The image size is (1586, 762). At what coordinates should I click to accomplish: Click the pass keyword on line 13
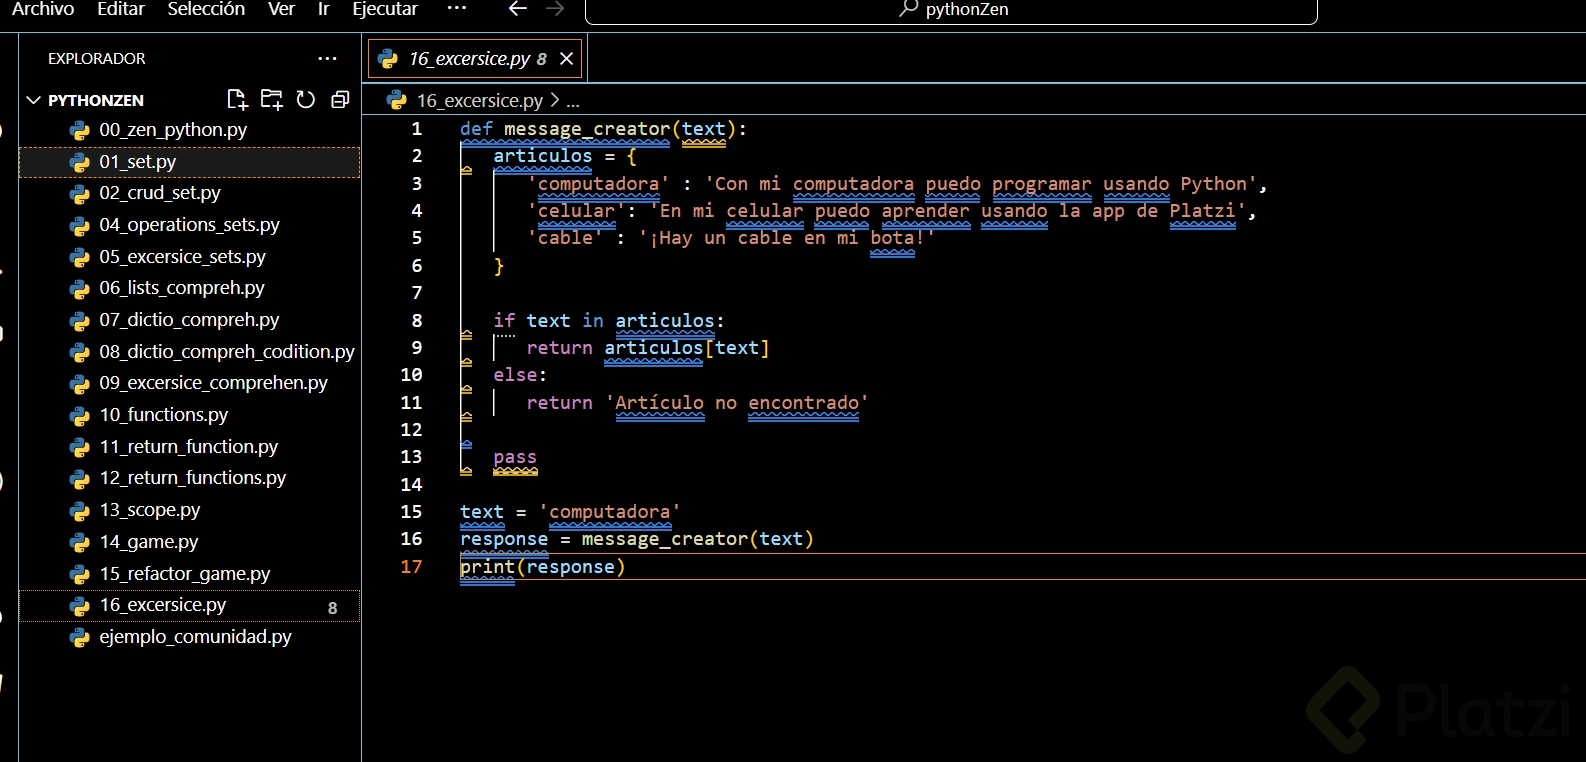(x=515, y=457)
